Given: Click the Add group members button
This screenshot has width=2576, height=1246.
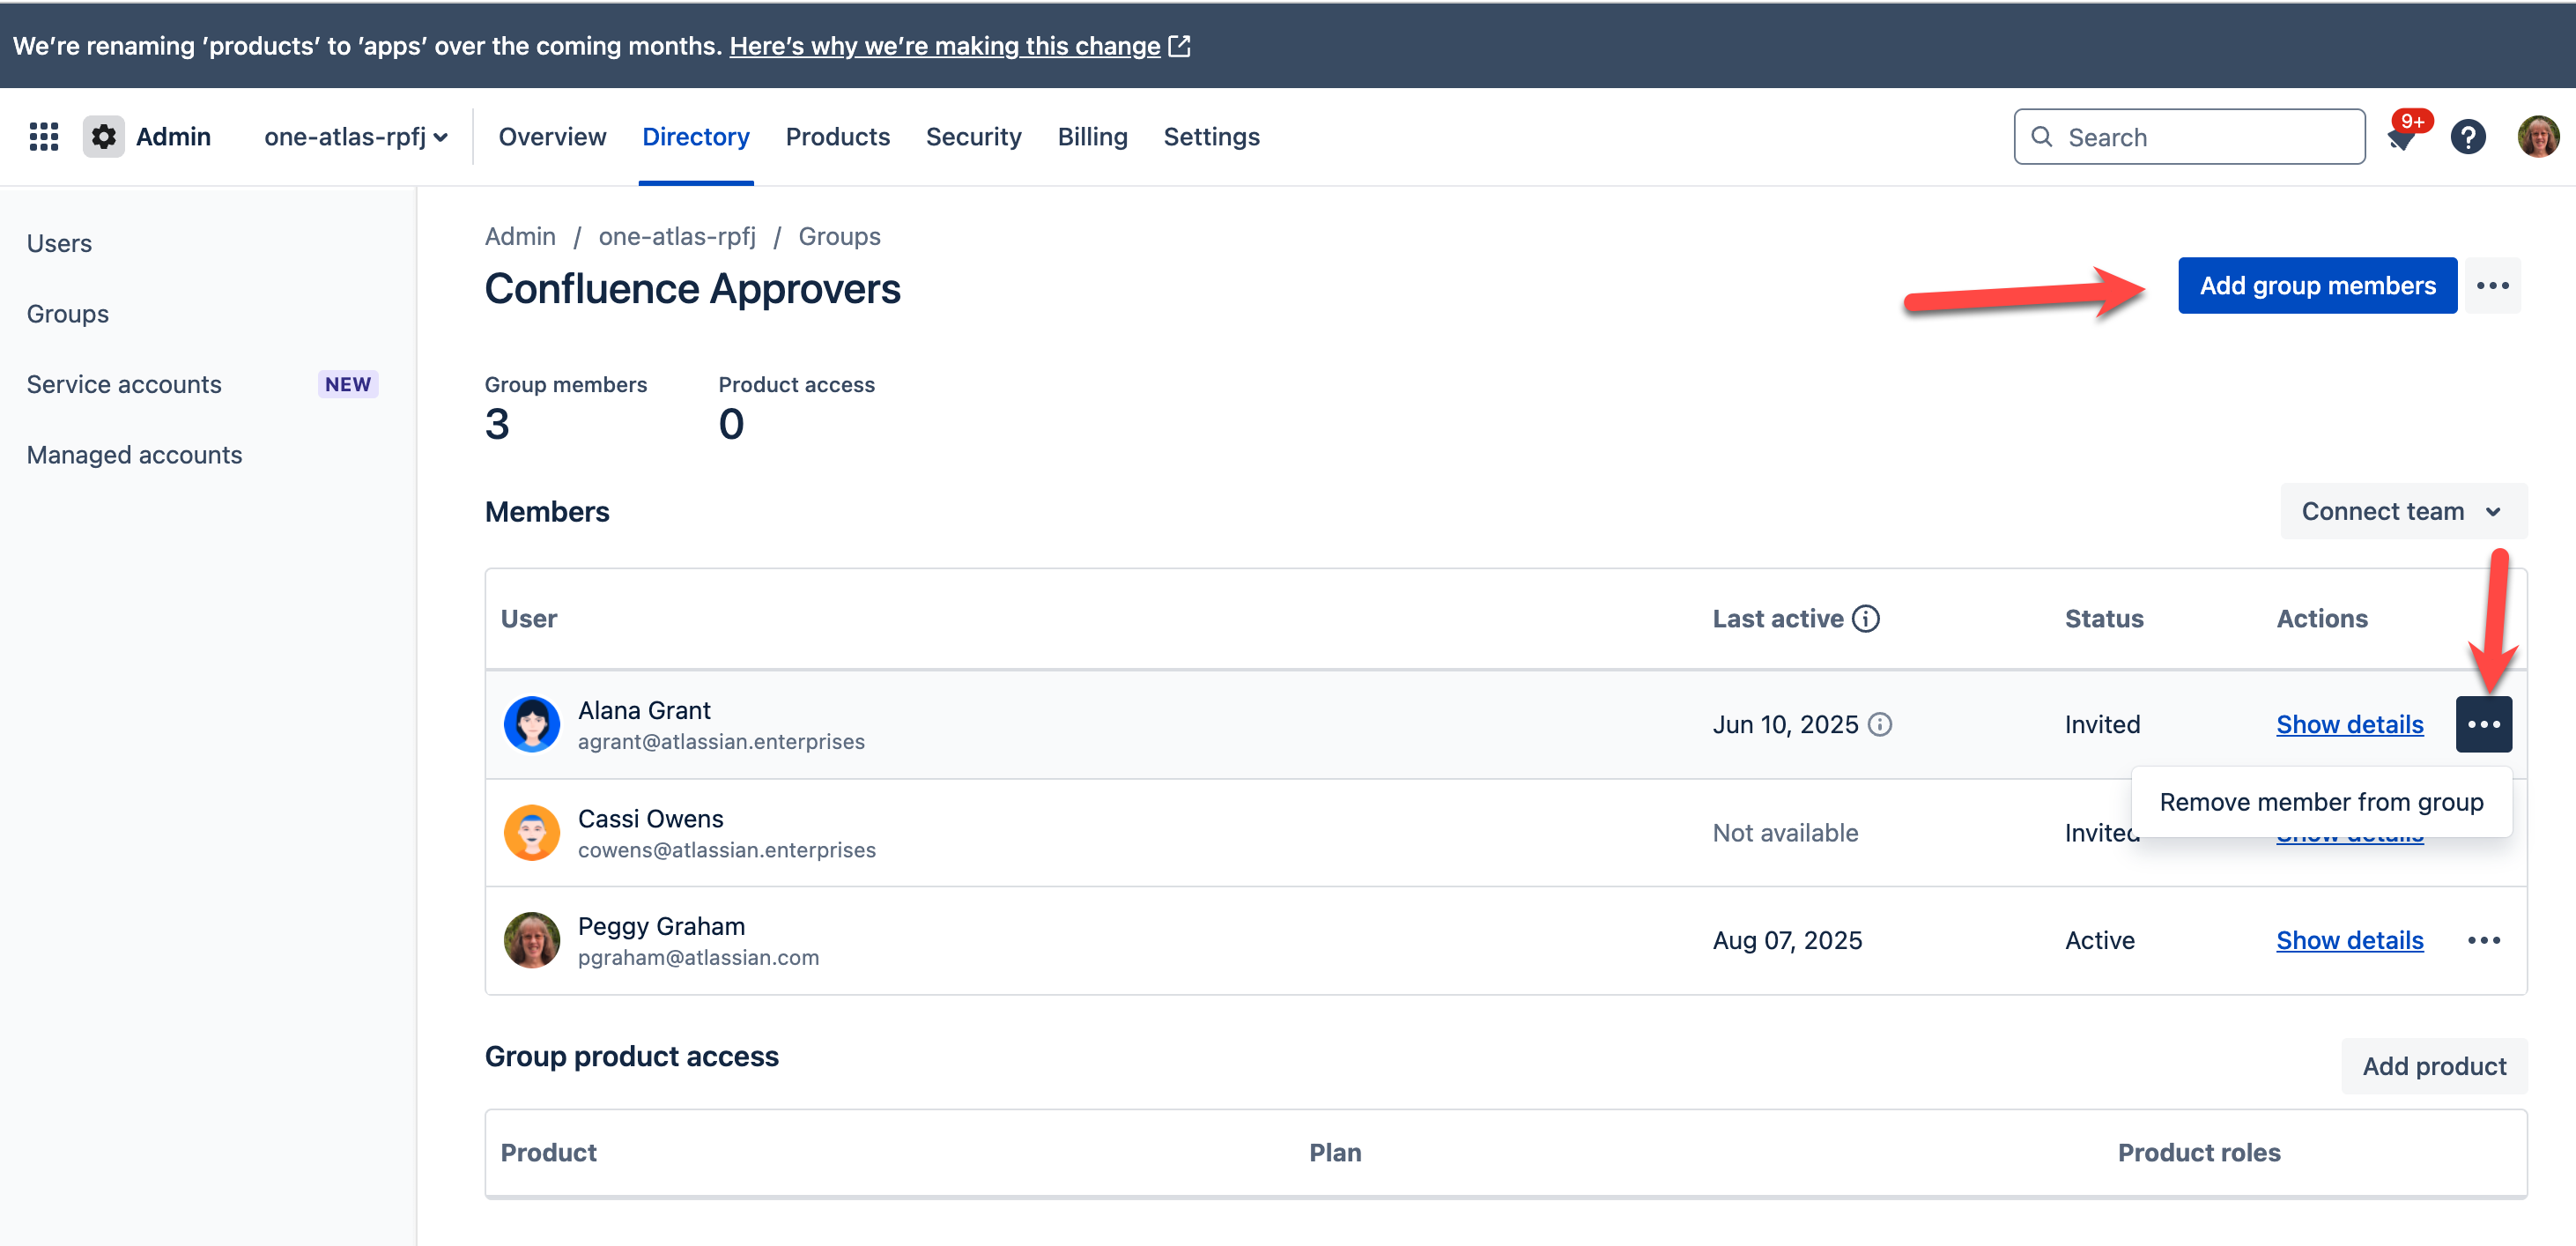Looking at the screenshot, I should point(2317,286).
